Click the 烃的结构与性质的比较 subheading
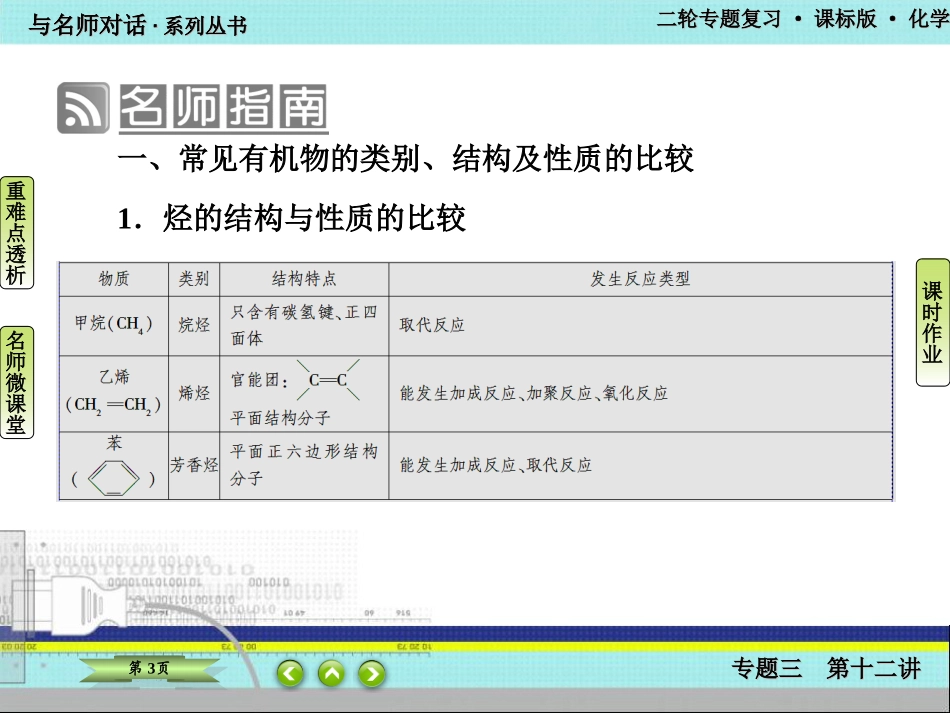 (x=291, y=218)
